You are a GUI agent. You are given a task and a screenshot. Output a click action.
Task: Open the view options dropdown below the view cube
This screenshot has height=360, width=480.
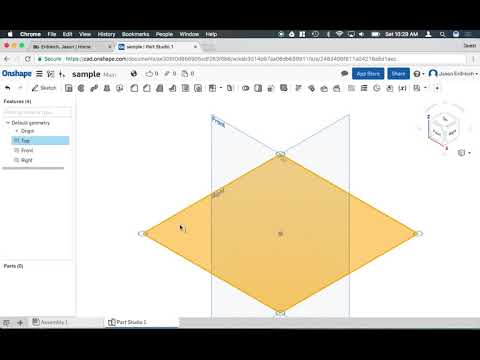pyautogui.click(x=464, y=153)
